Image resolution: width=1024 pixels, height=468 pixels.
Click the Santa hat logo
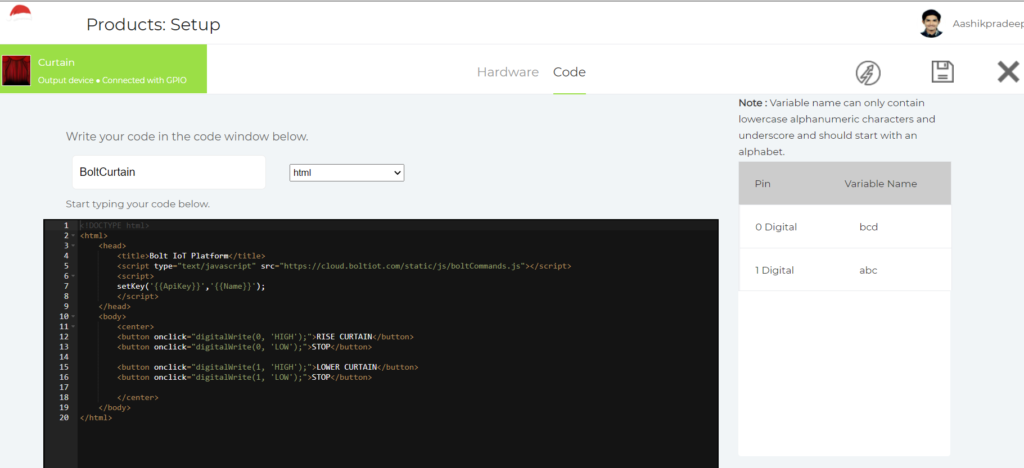20,15
